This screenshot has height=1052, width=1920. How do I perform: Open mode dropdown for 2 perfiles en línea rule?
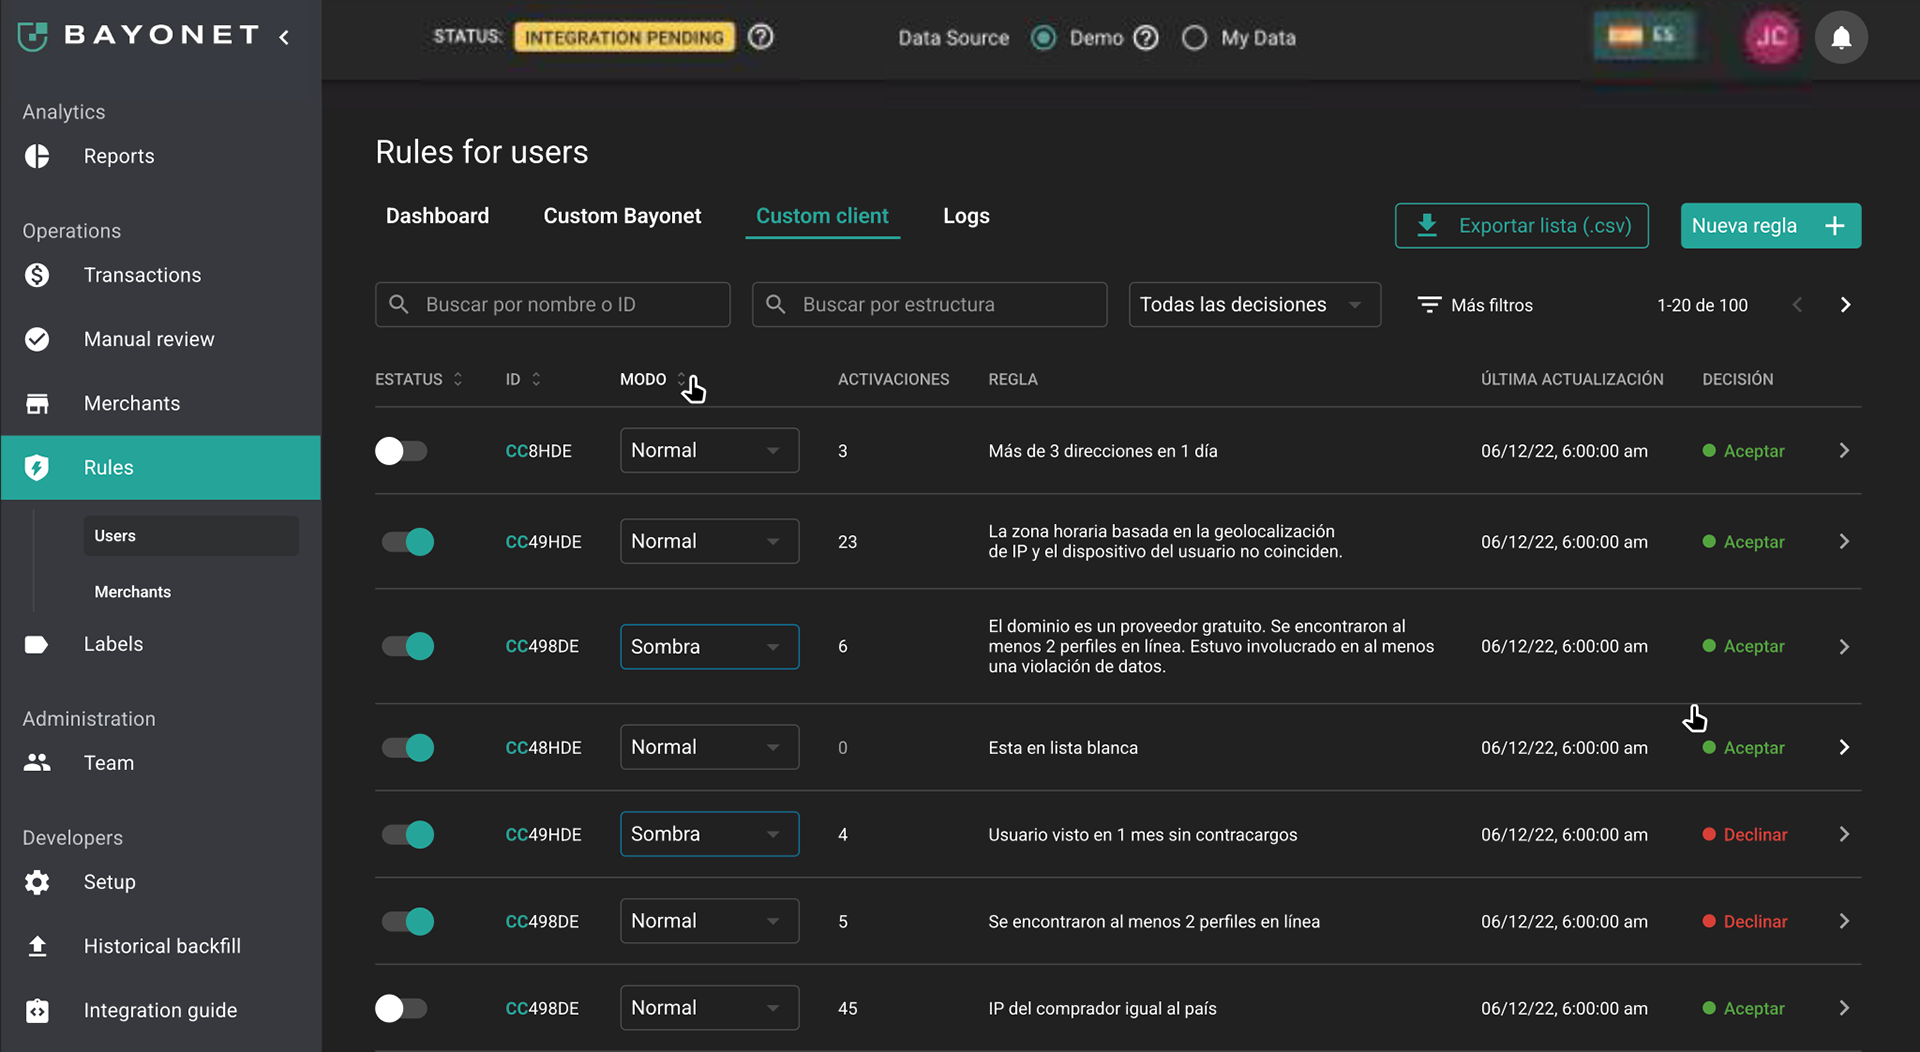[709, 921]
